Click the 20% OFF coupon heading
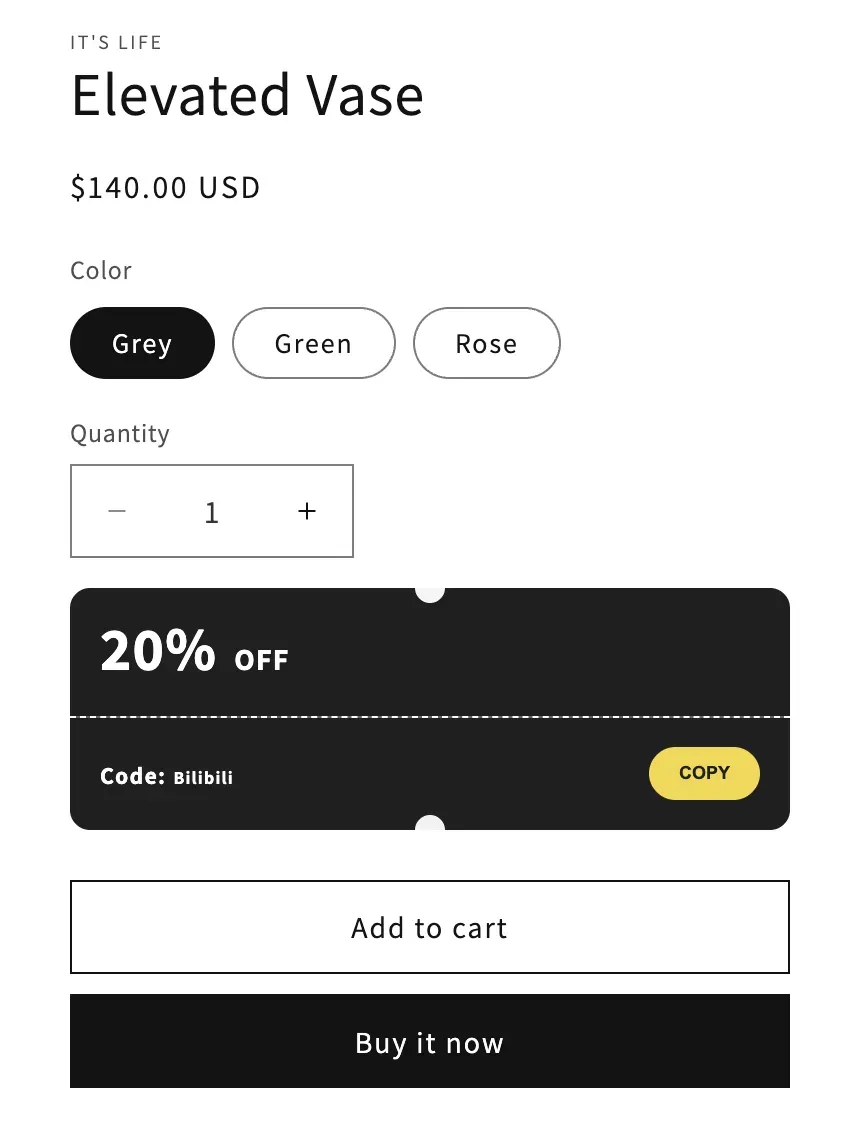The image size is (858, 1130). tap(194, 652)
